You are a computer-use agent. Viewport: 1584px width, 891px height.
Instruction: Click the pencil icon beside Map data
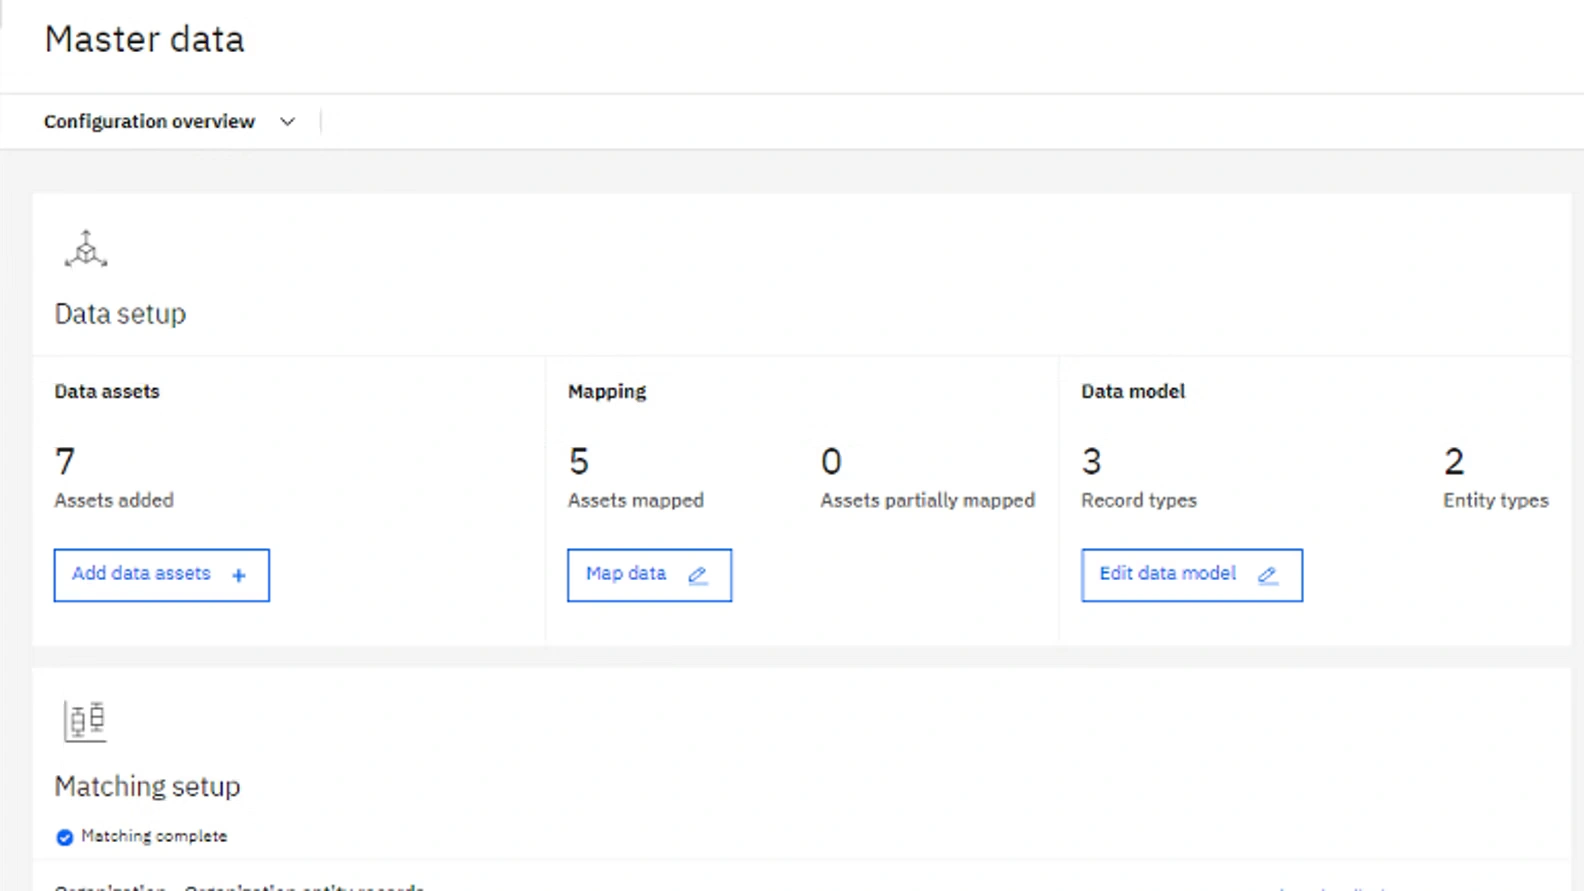coord(698,575)
